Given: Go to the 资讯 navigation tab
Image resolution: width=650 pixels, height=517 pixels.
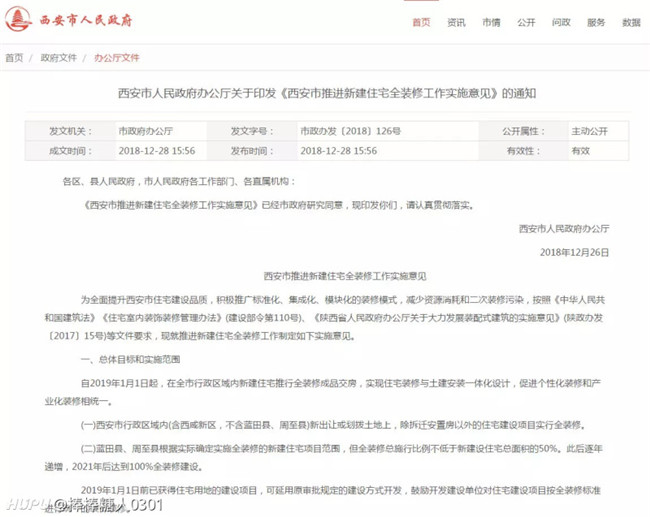Looking at the screenshot, I should coord(456,22).
